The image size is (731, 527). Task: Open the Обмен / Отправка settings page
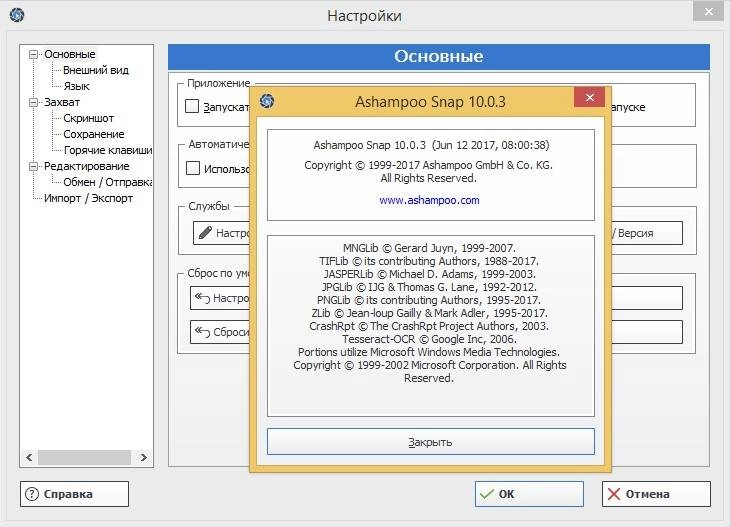pos(108,182)
